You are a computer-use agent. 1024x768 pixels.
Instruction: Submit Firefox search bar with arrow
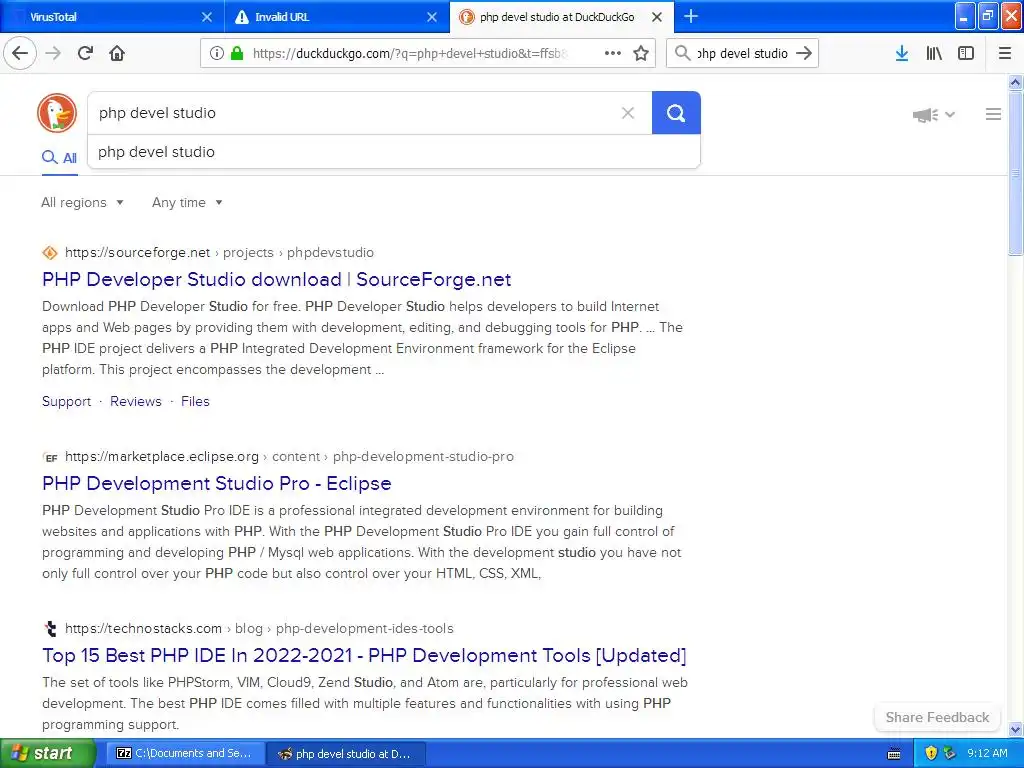[804, 54]
